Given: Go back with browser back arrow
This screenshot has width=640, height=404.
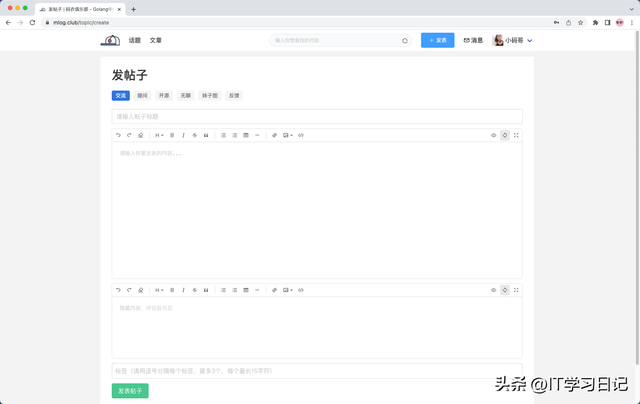Looking at the screenshot, I should [8, 22].
